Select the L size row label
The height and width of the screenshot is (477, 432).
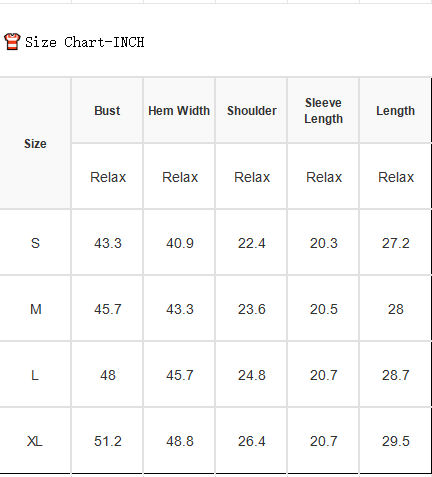35,375
